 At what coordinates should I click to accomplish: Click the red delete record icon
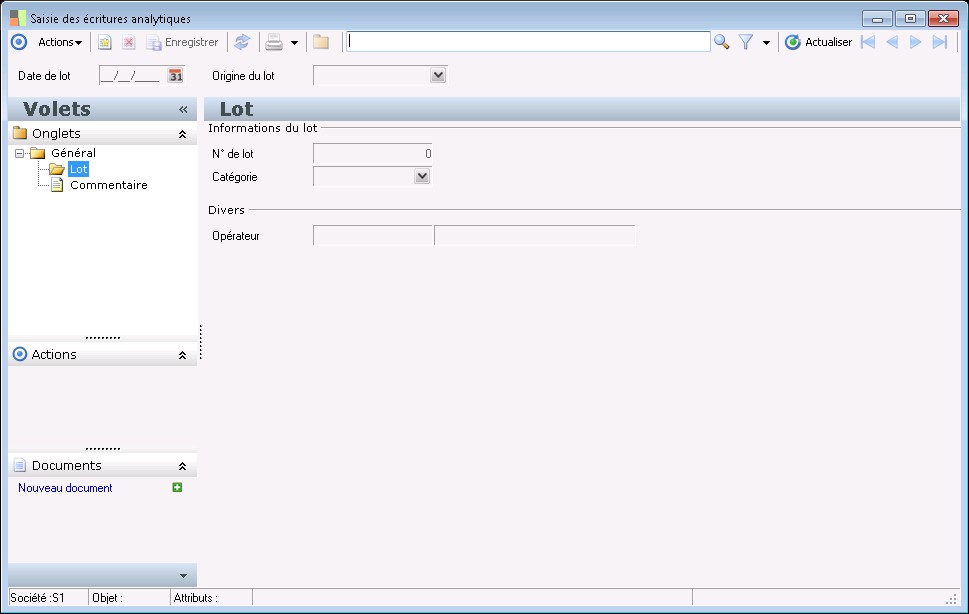tap(129, 42)
